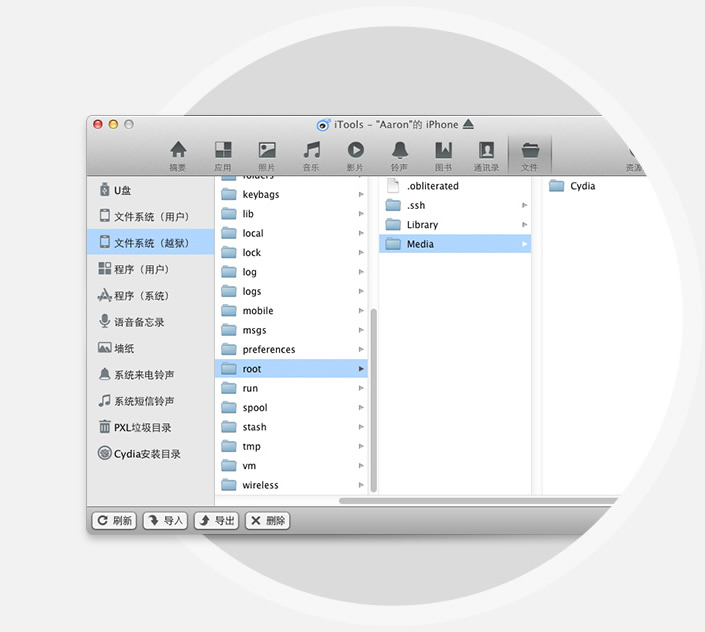The image size is (705, 632).
Task: Open the 图书 books toolbar icon
Action: [x=443, y=156]
